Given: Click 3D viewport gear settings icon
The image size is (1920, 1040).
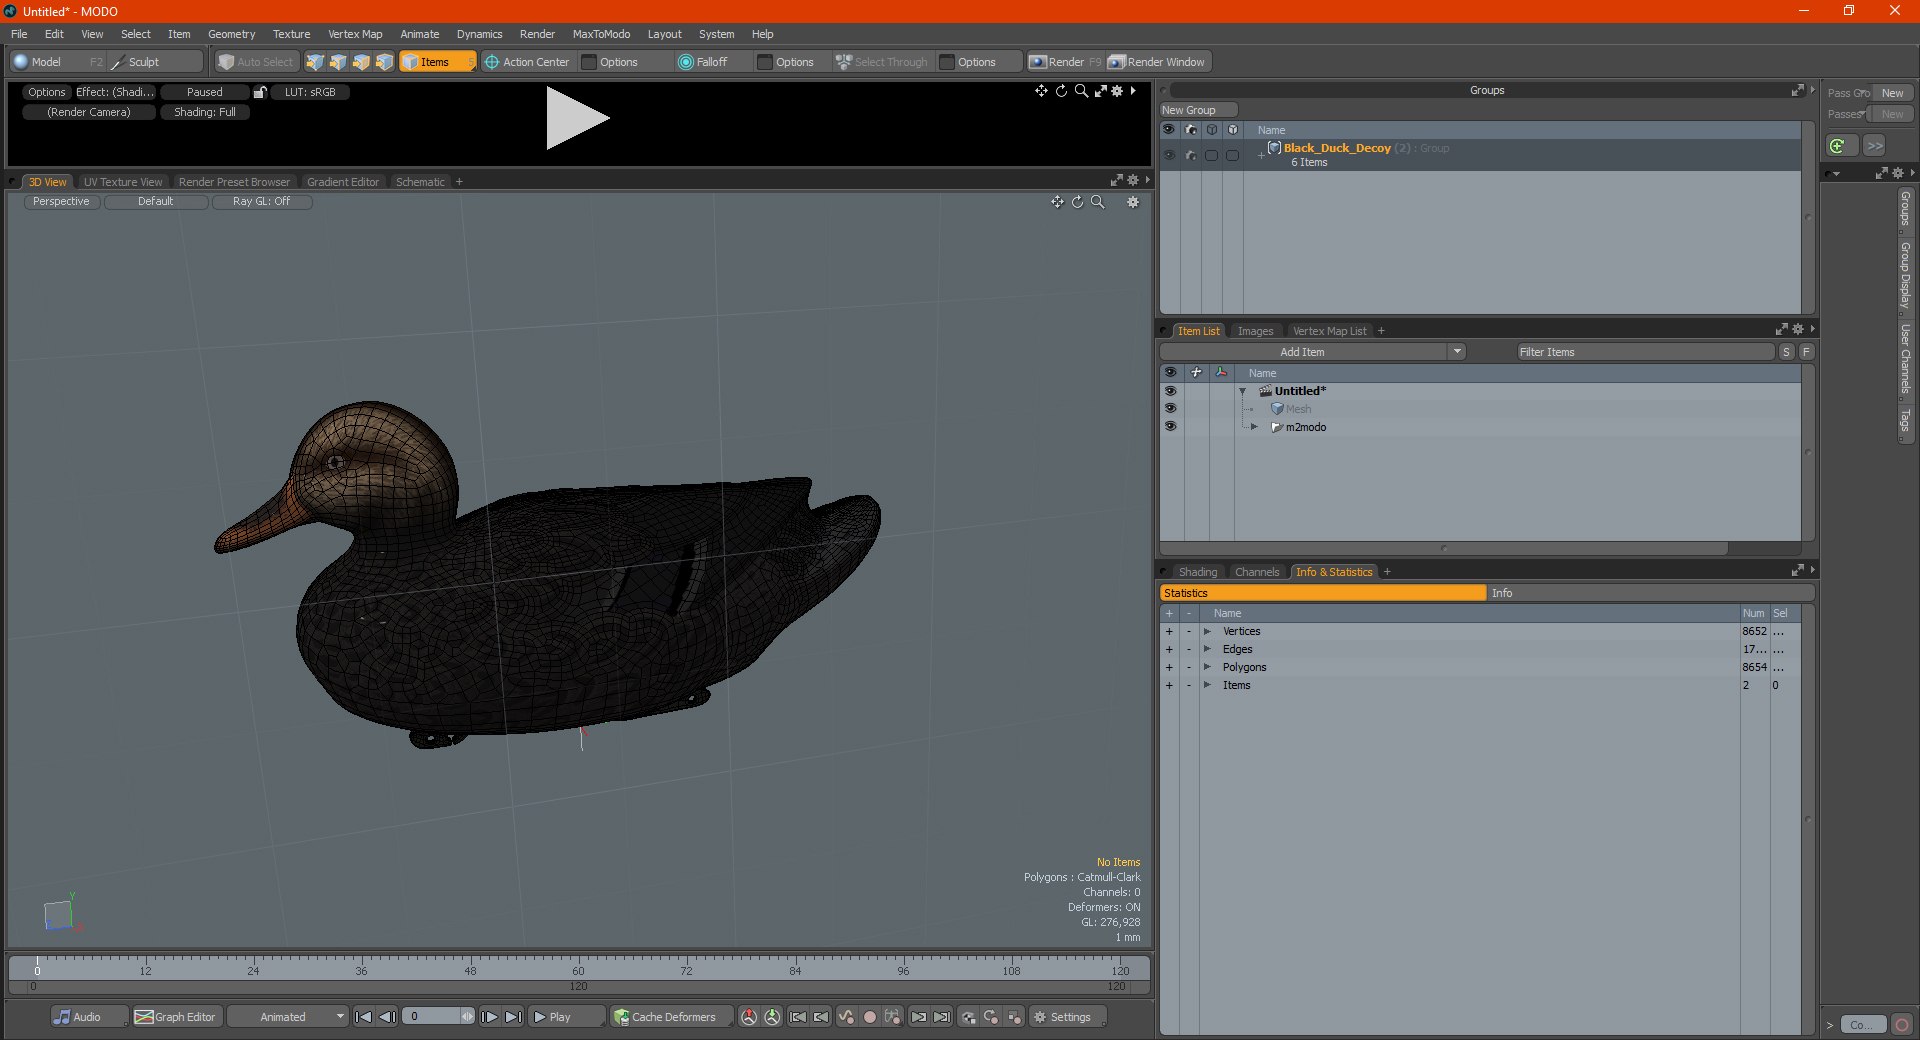Looking at the screenshot, I should tap(1133, 202).
